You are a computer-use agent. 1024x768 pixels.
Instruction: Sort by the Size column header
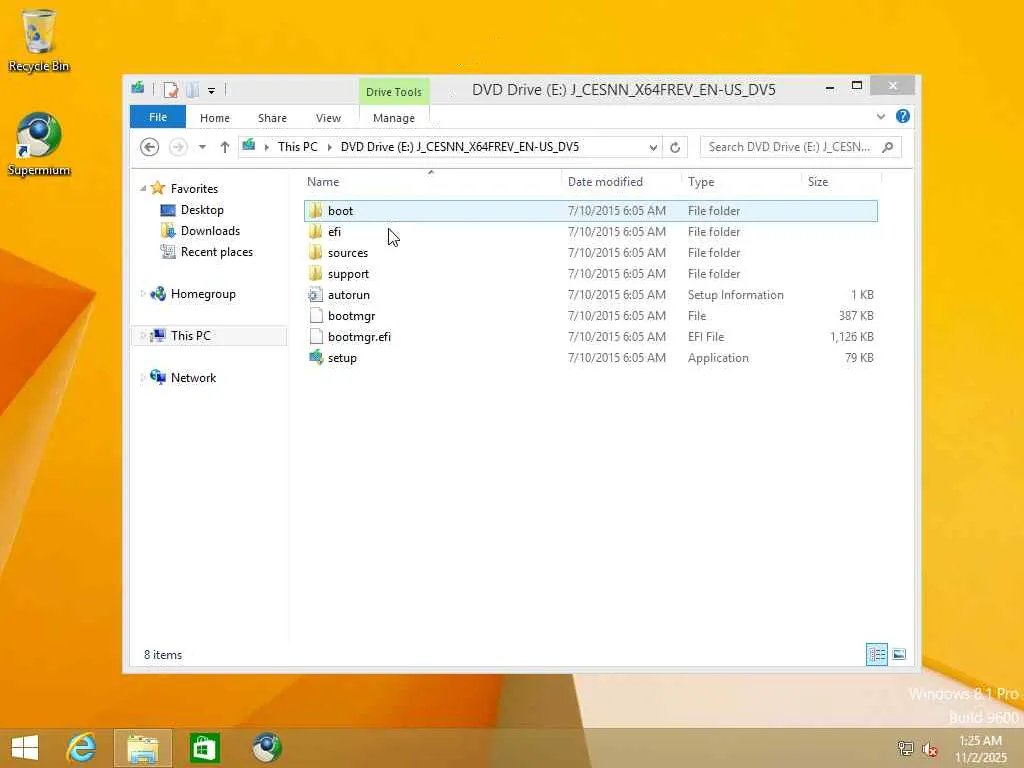[841, 182]
